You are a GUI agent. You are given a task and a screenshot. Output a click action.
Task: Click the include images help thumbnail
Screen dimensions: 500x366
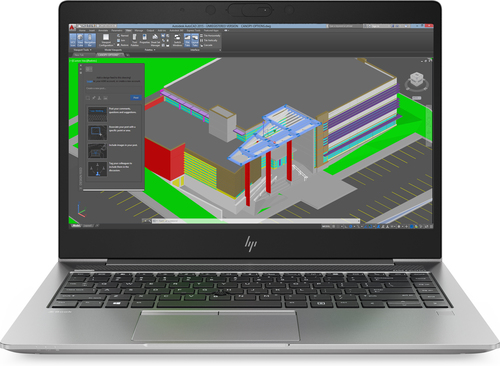point(97,151)
